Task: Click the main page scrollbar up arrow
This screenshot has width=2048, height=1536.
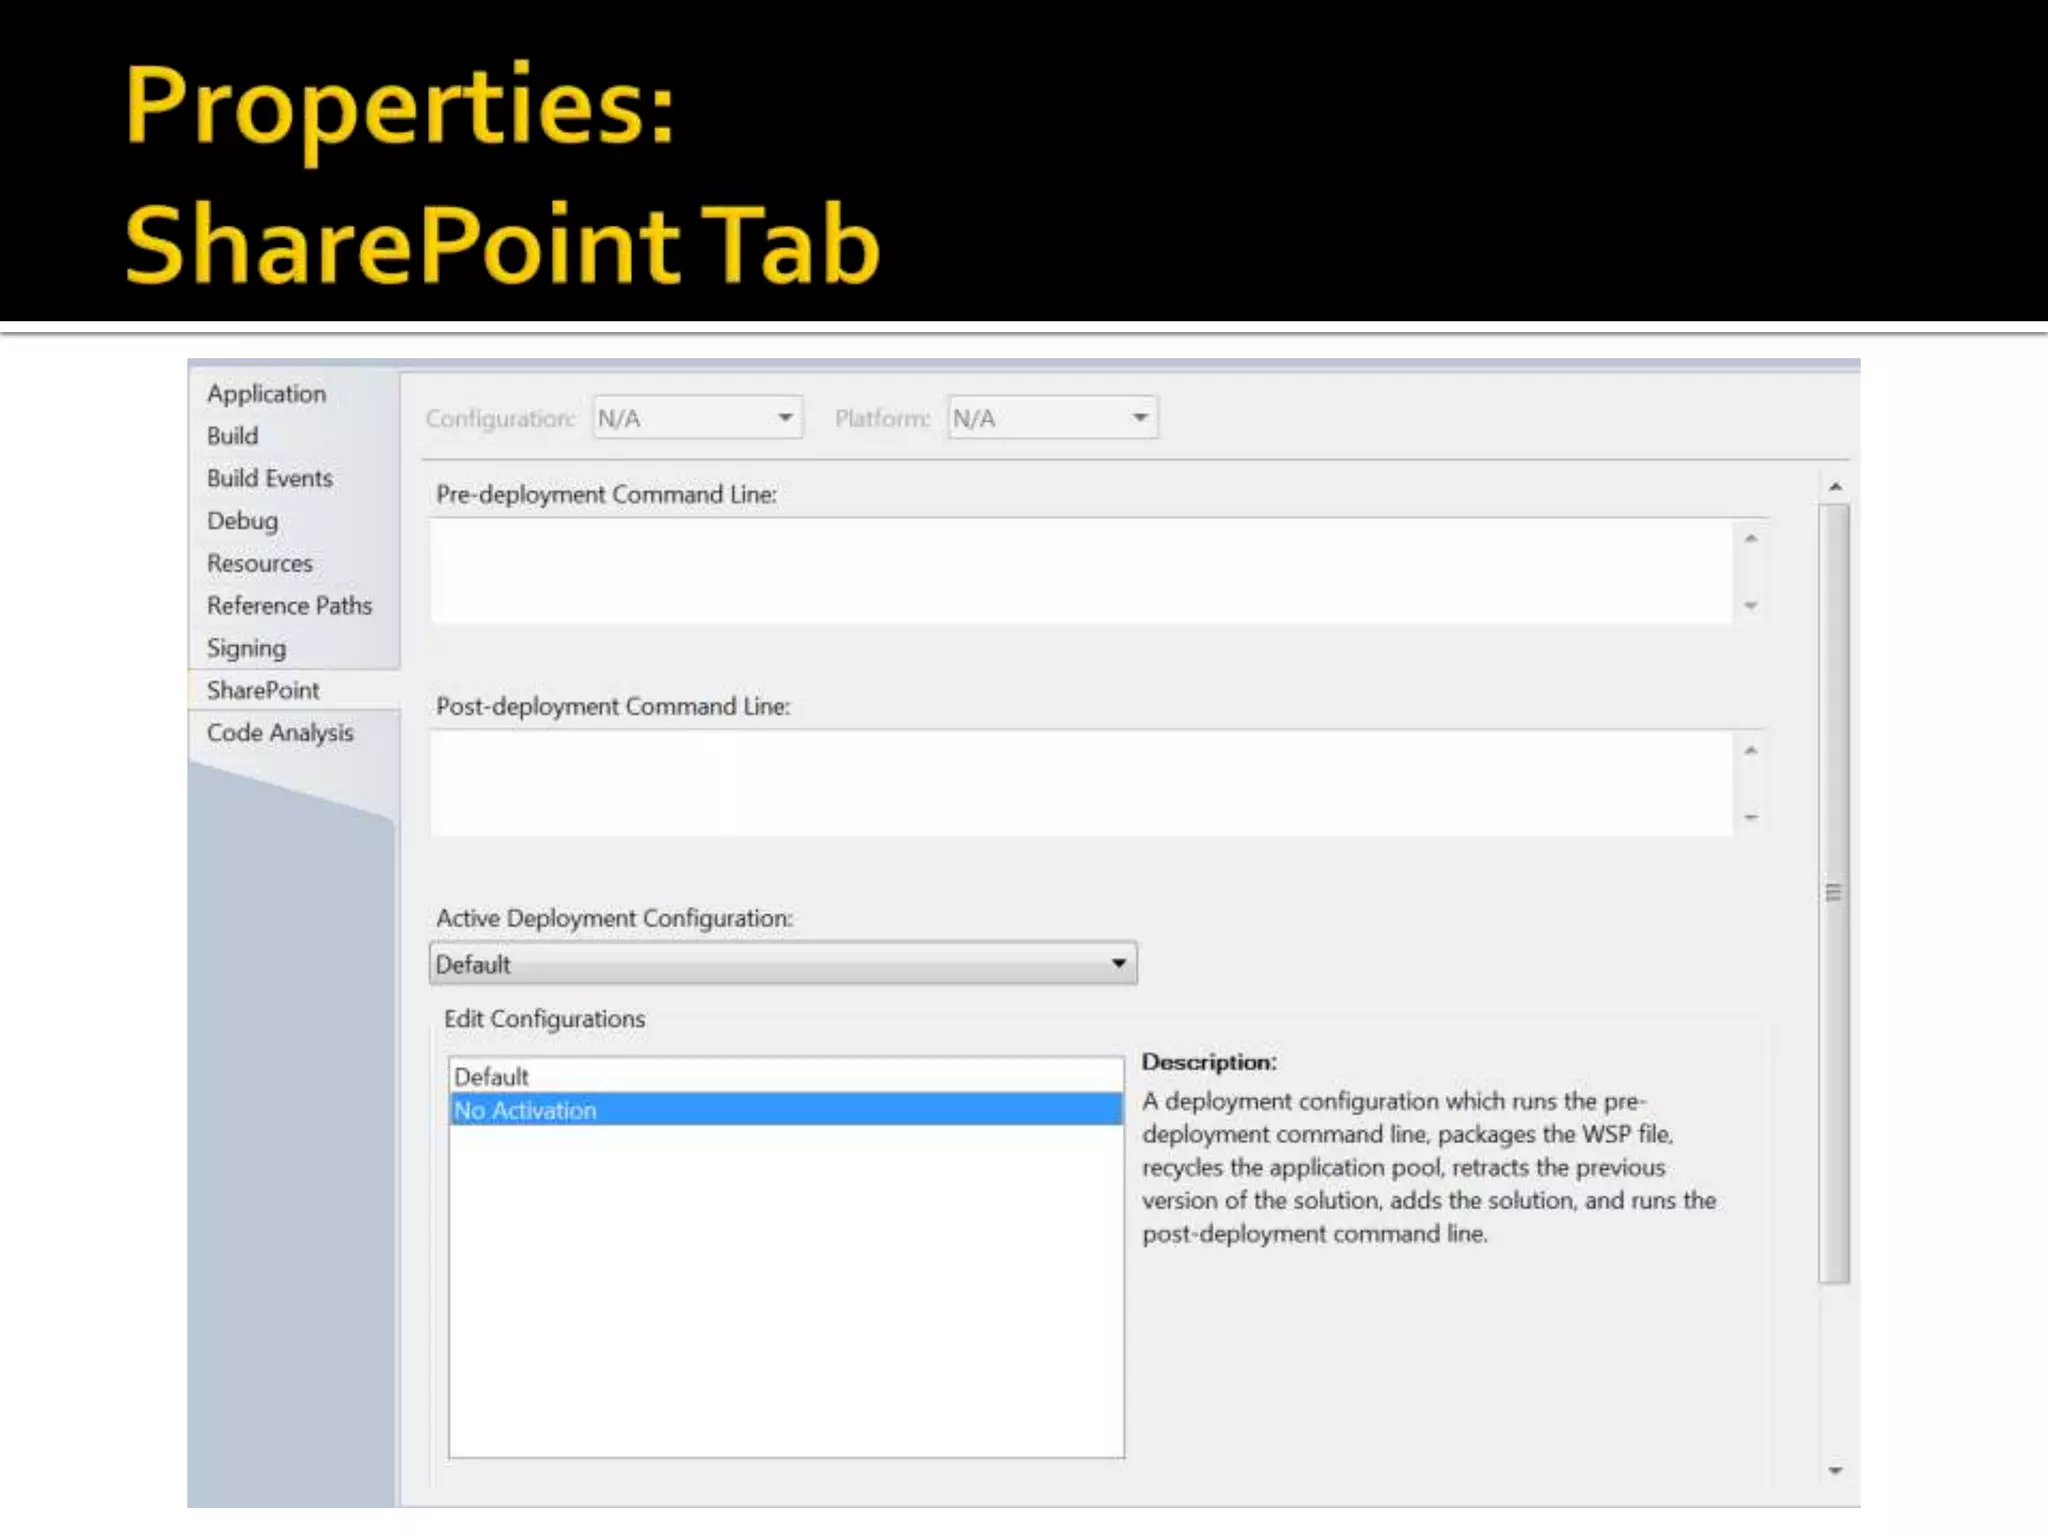Action: coord(1835,487)
